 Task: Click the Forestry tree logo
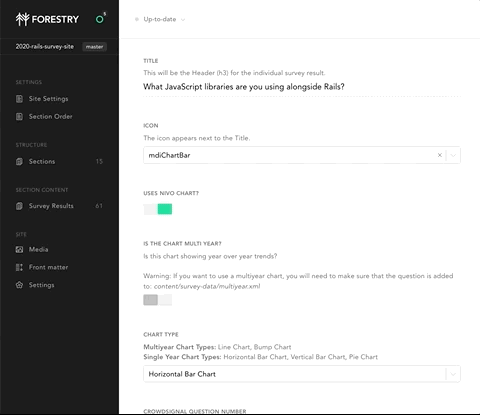coord(23,19)
